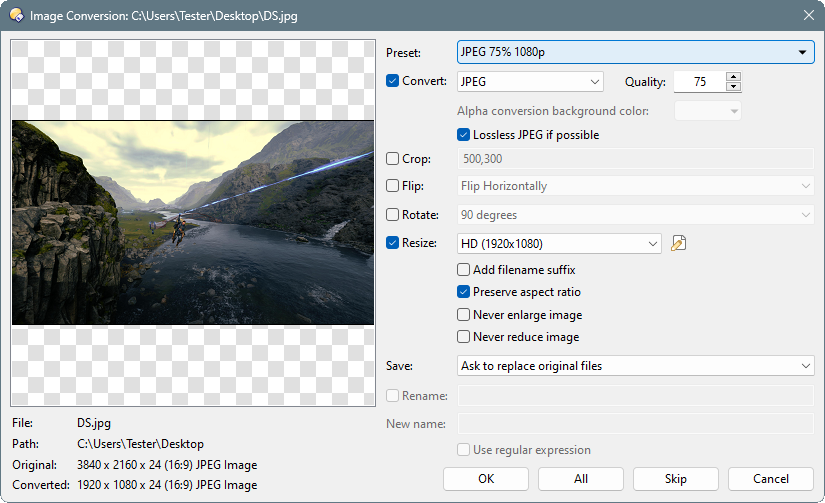
Task: Click the All button
Action: coord(581,479)
